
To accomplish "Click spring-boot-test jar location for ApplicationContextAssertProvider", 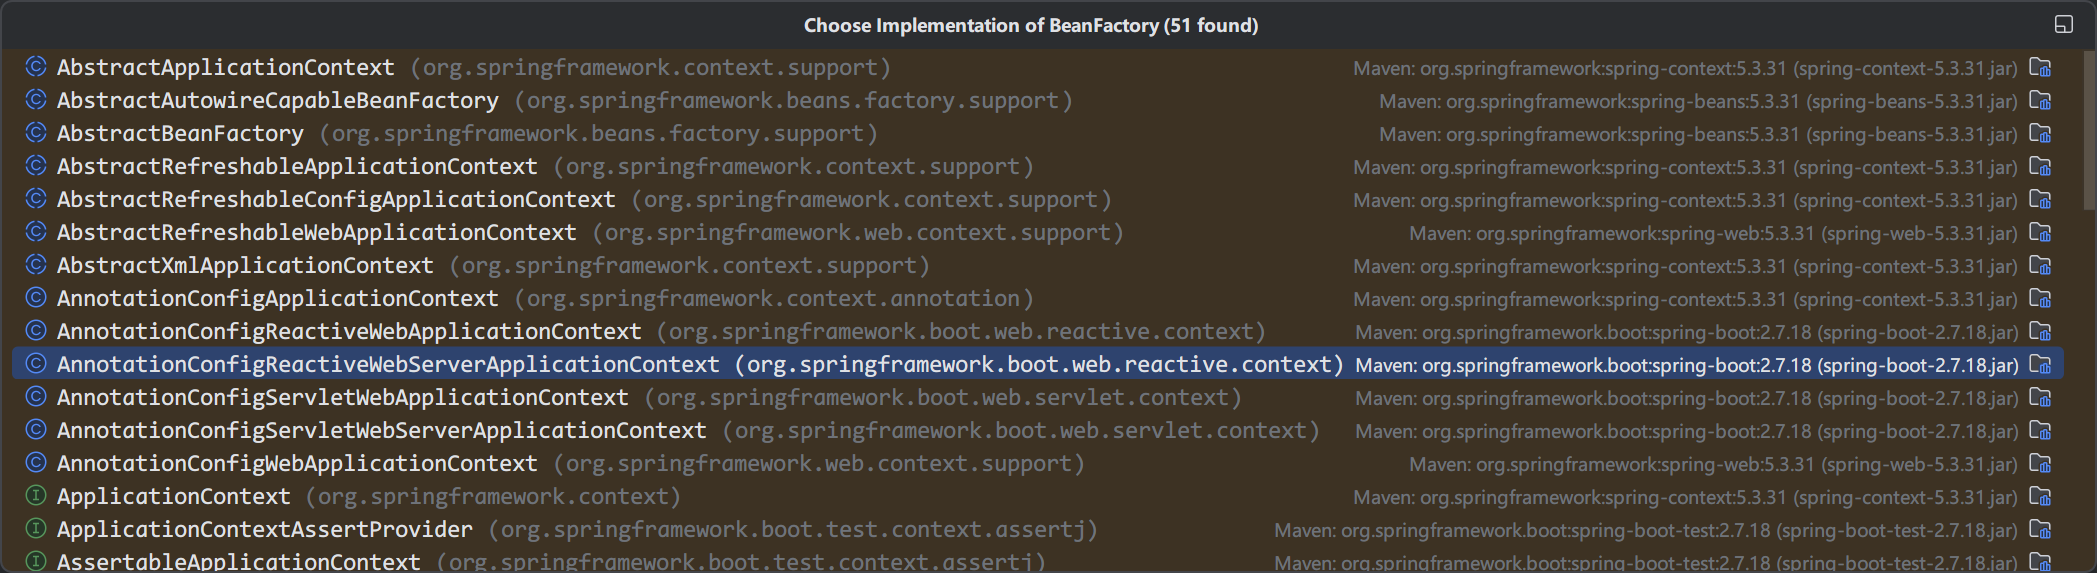I will [x=1645, y=530].
